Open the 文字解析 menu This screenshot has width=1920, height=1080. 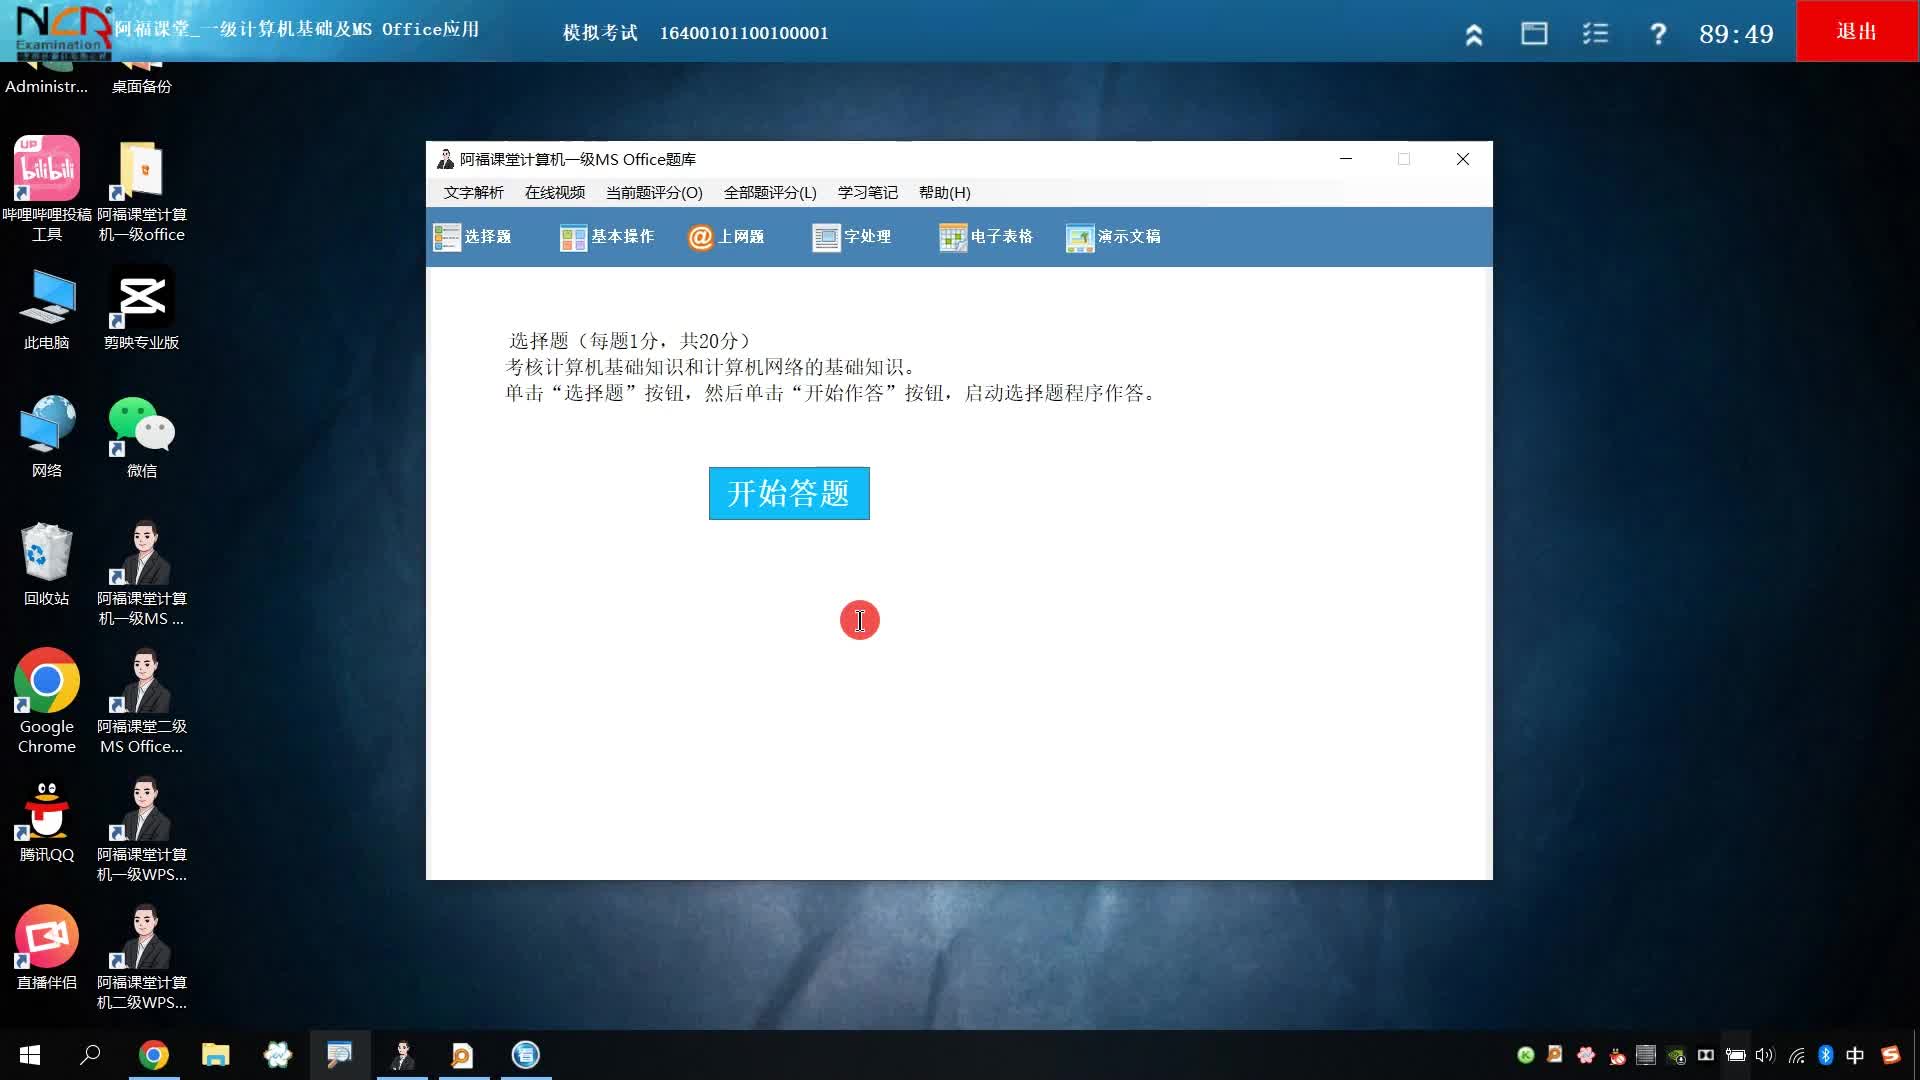point(474,192)
